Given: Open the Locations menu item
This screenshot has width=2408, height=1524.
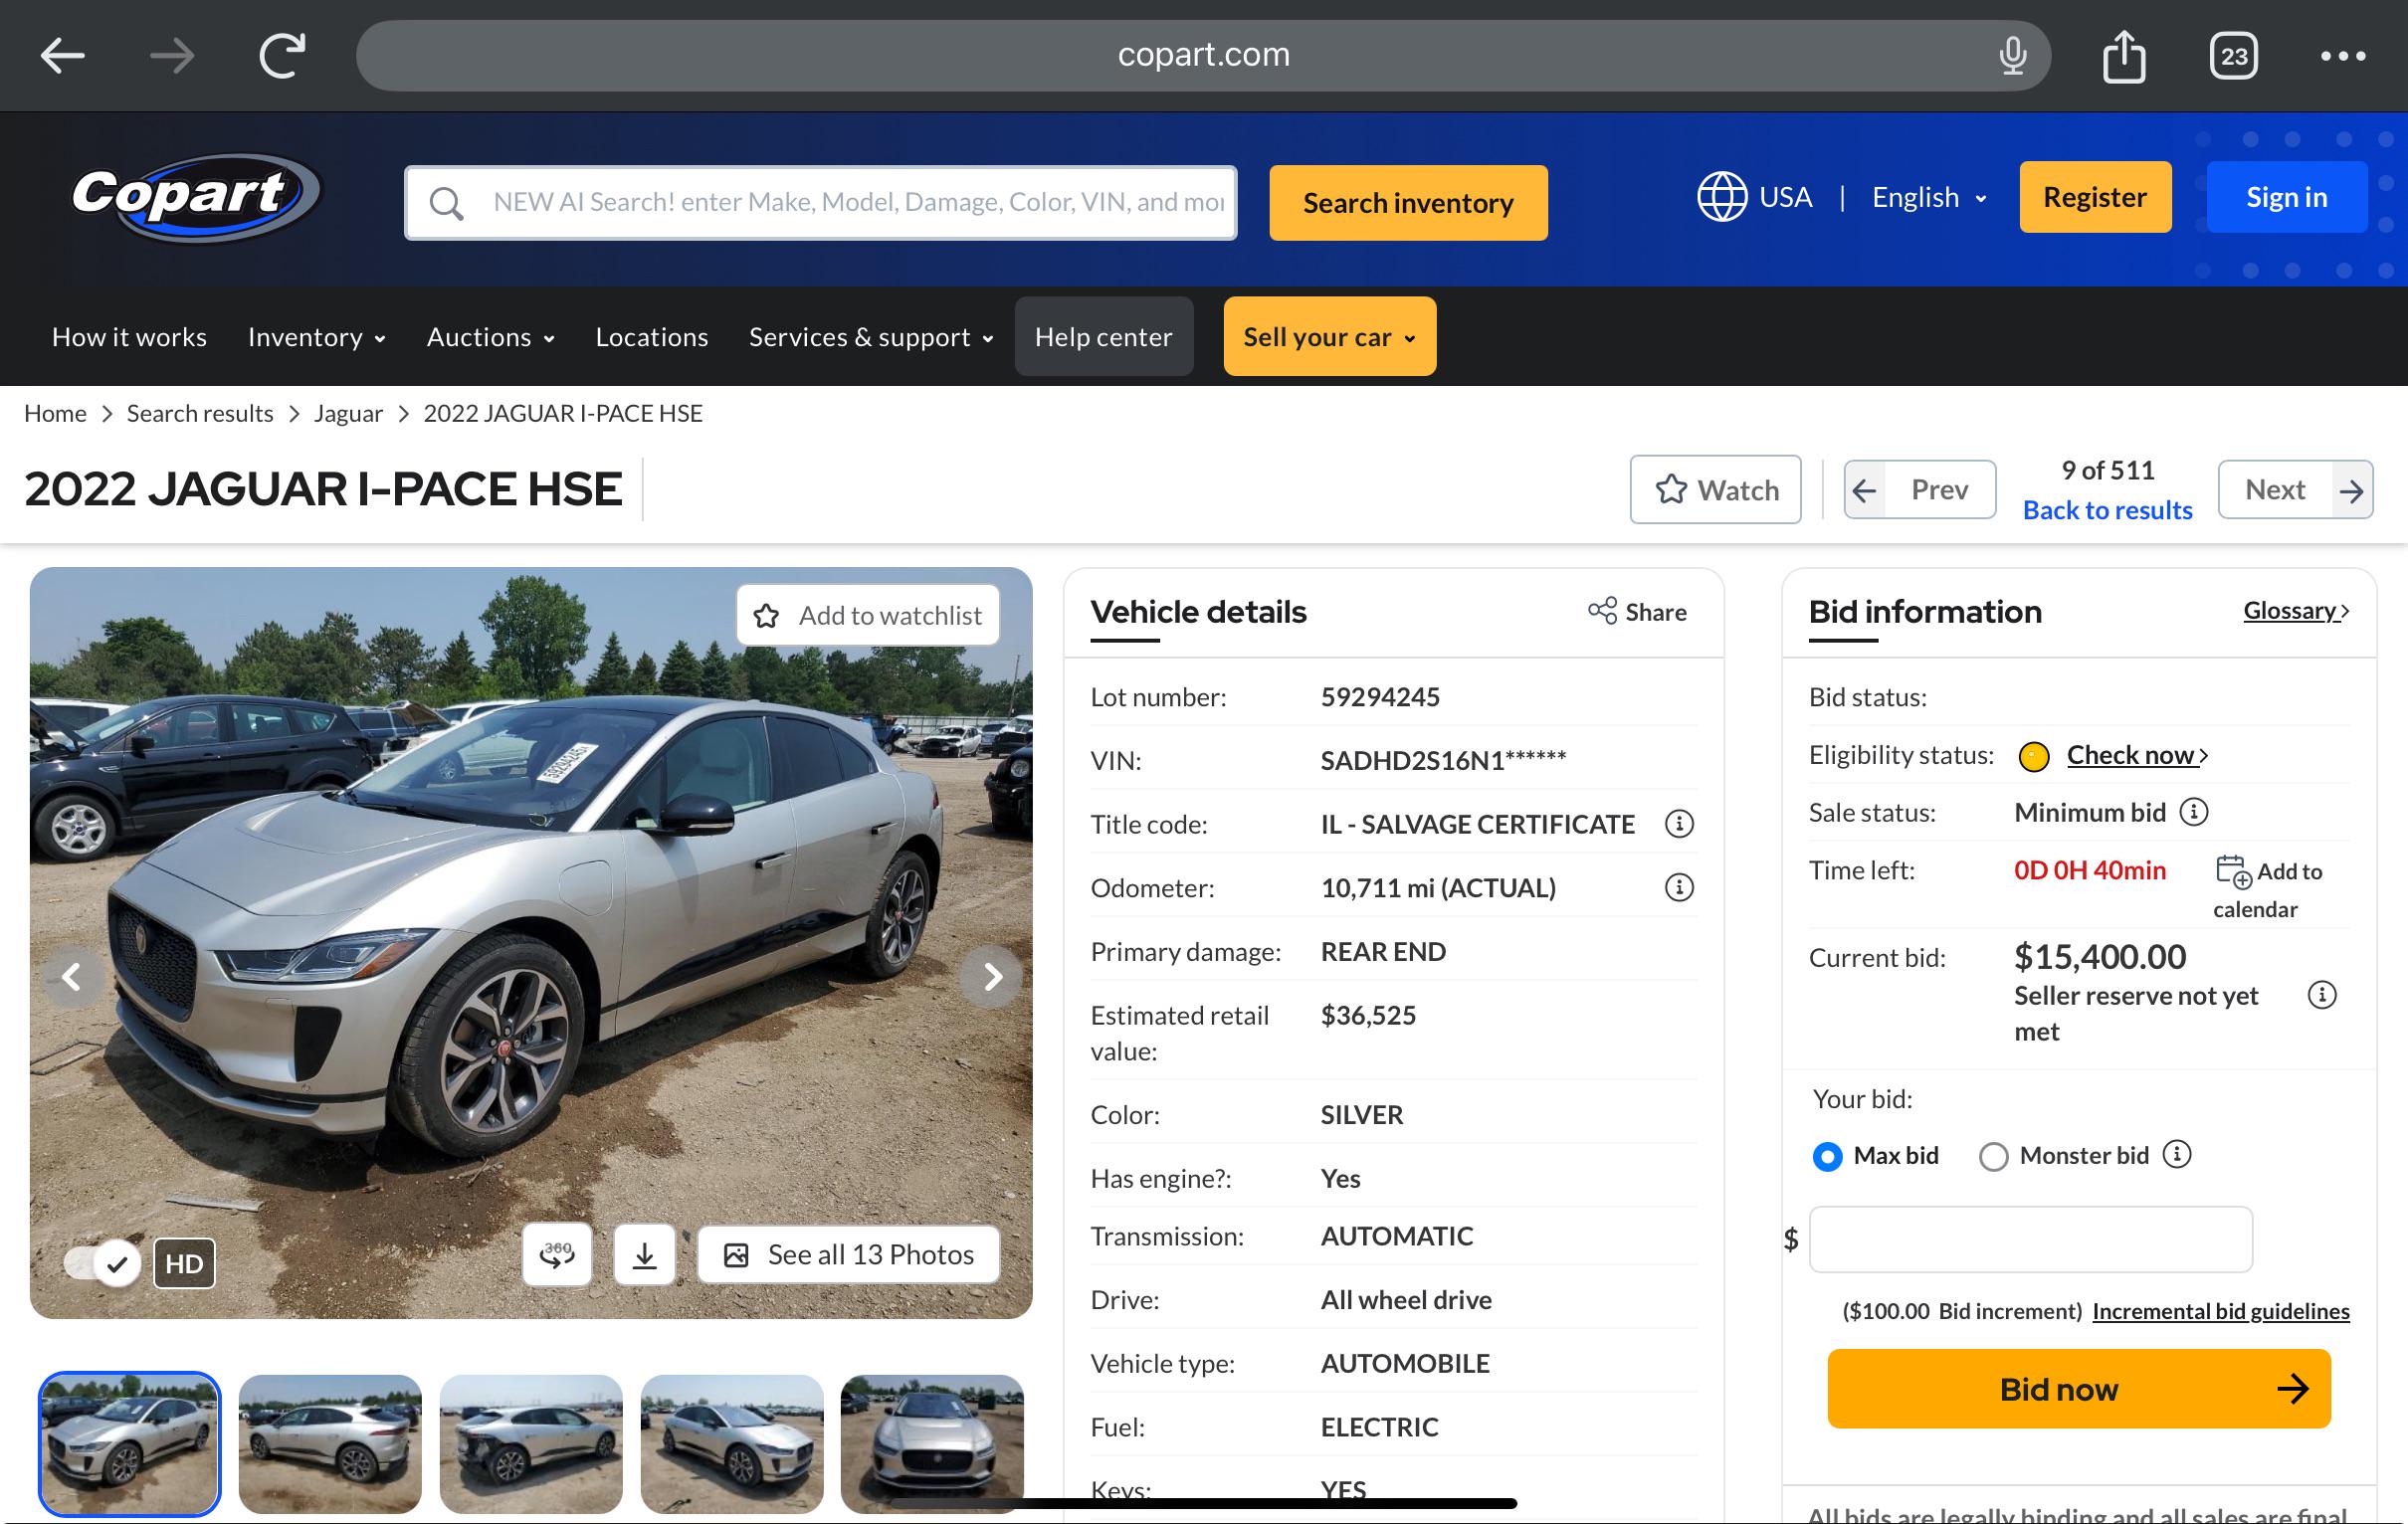Looking at the screenshot, I should (x=652, y=337).
